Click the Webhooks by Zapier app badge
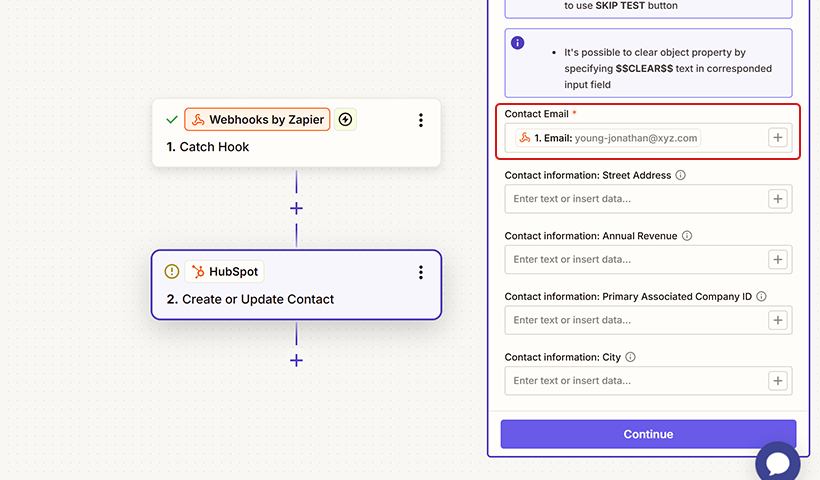This screenshot has width=820, height=480. point(257,120)
